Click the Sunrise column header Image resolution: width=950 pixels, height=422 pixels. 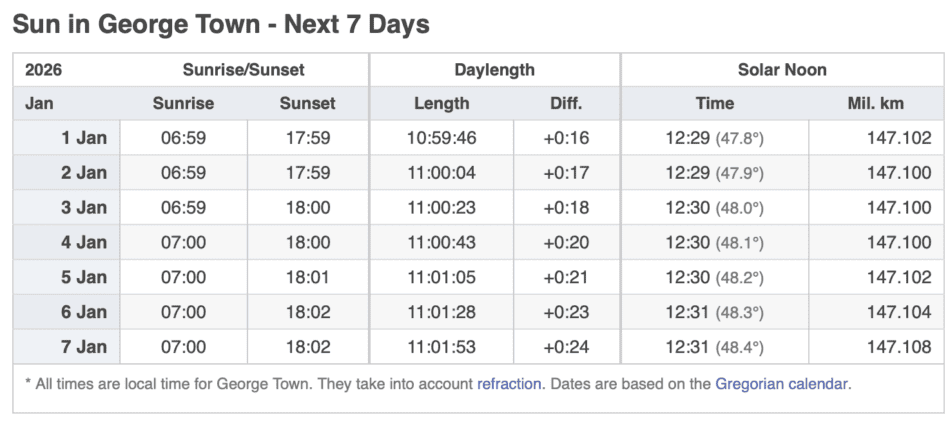(184, 103)
